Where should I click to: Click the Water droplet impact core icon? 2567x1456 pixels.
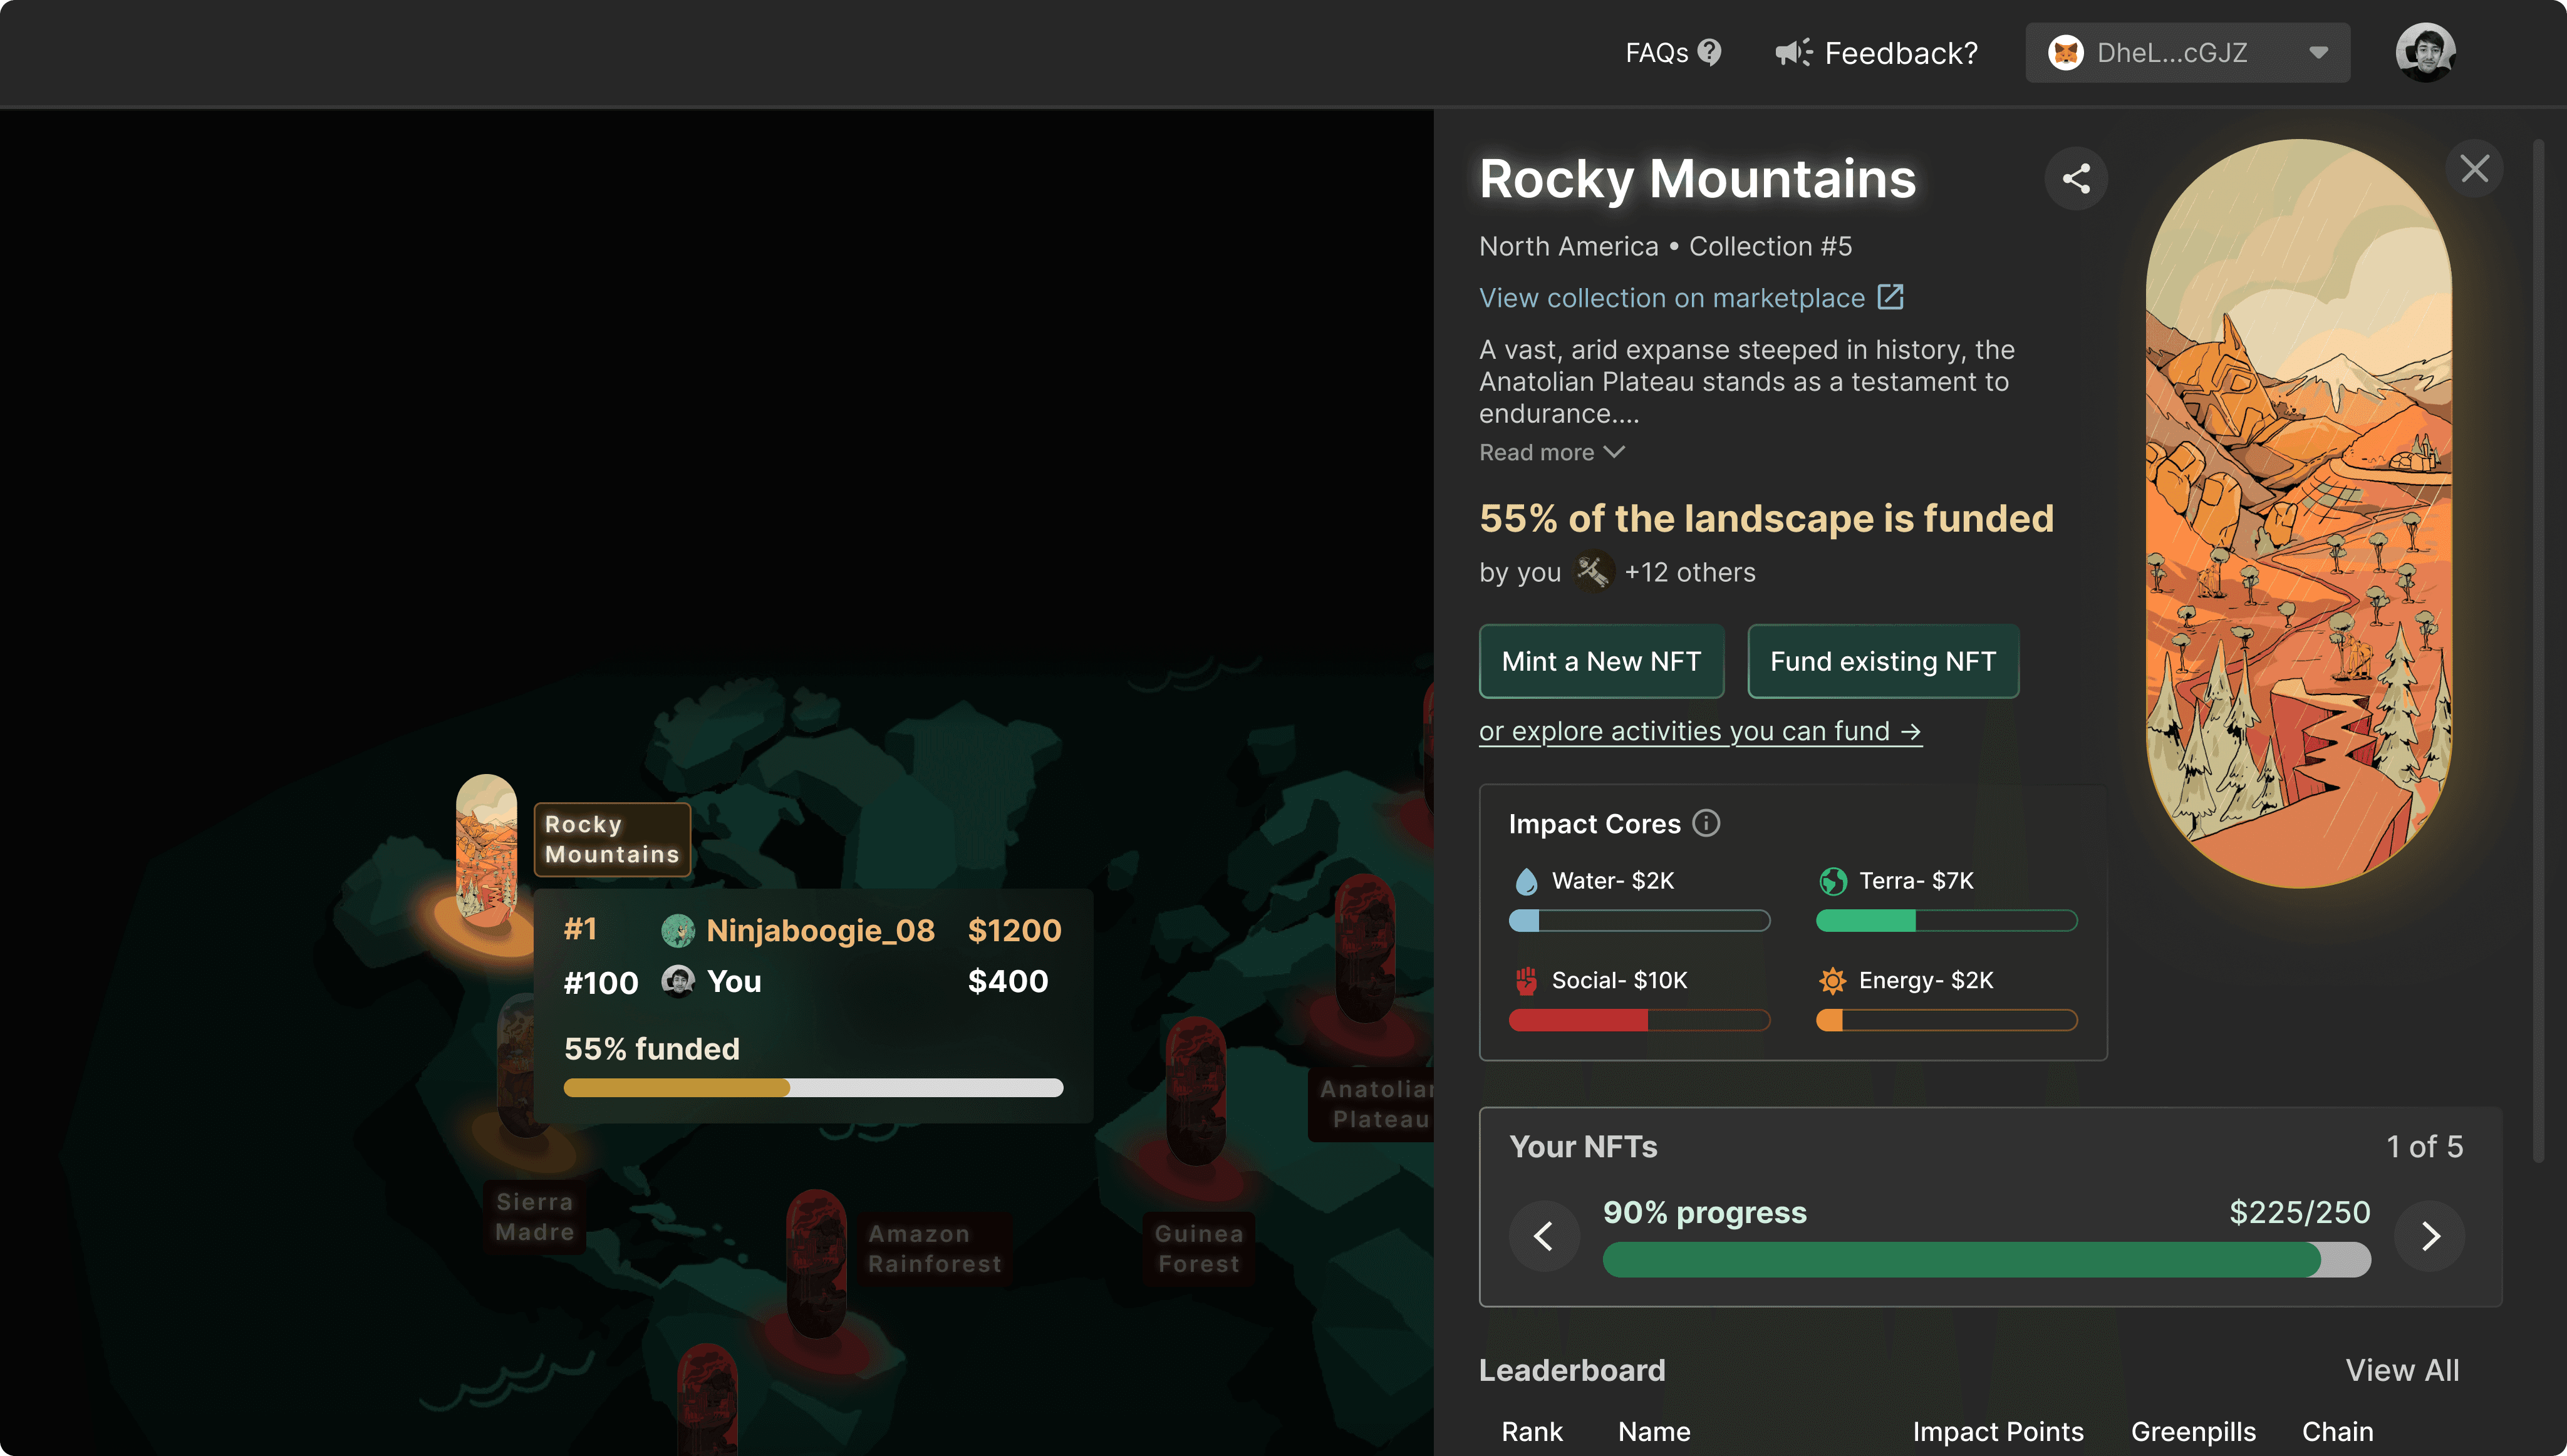coord(1526,881)
